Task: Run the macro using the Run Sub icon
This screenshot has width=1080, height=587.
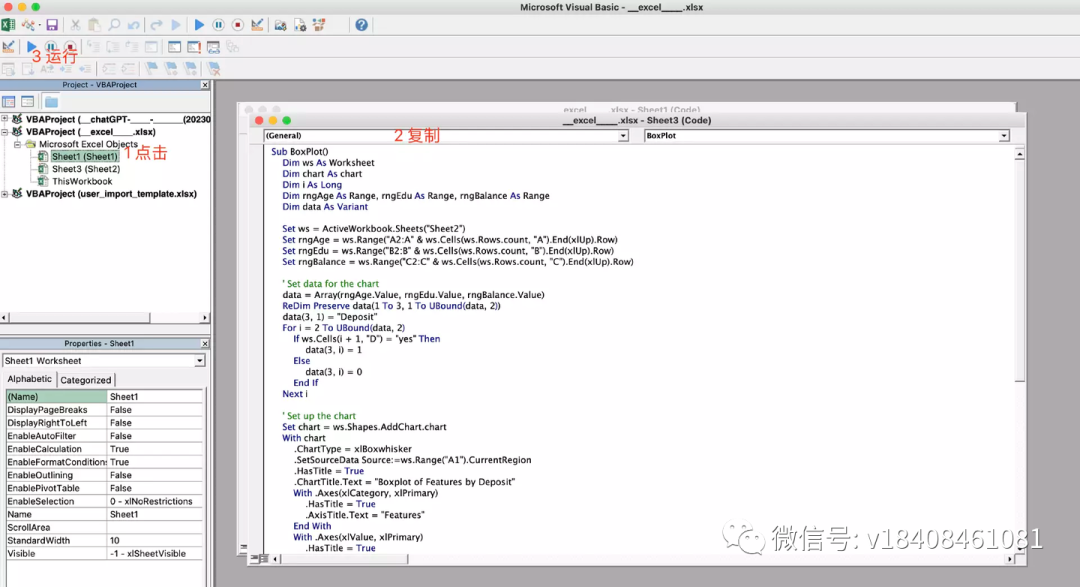Action: pos(198,24)
